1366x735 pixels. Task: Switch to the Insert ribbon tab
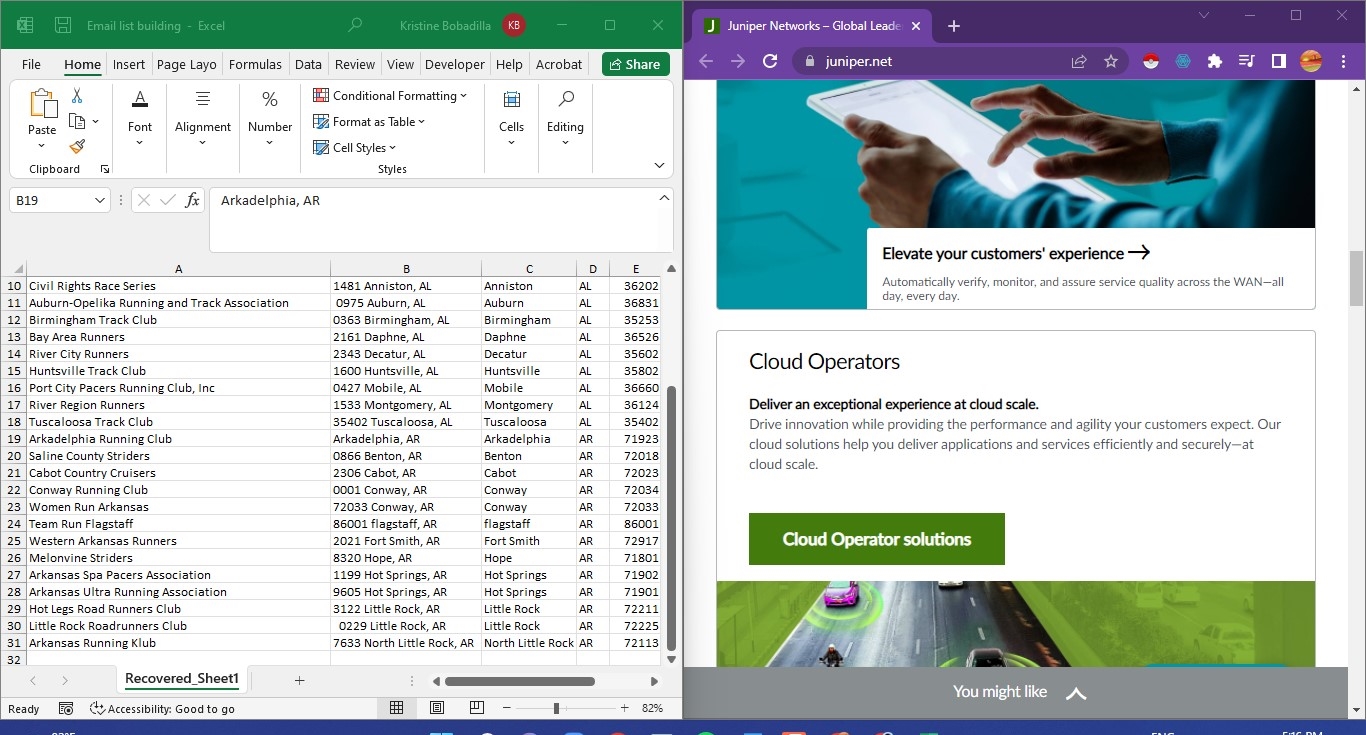pos(129,64)
